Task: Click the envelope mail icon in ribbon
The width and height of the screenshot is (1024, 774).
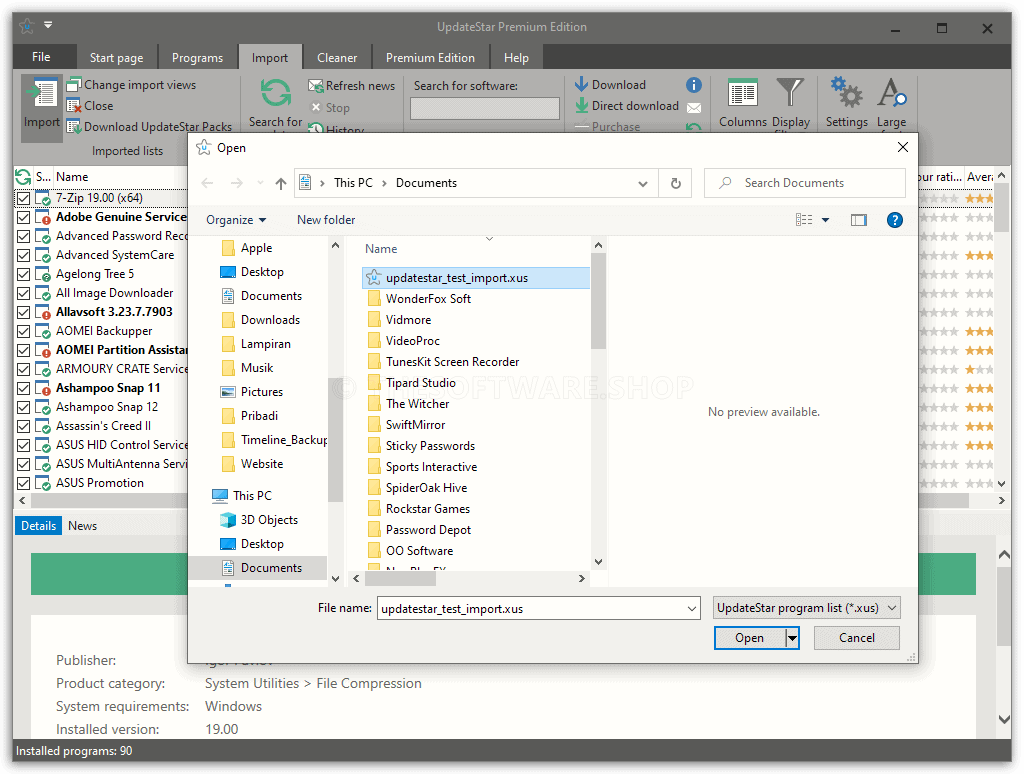Action: 694,108
